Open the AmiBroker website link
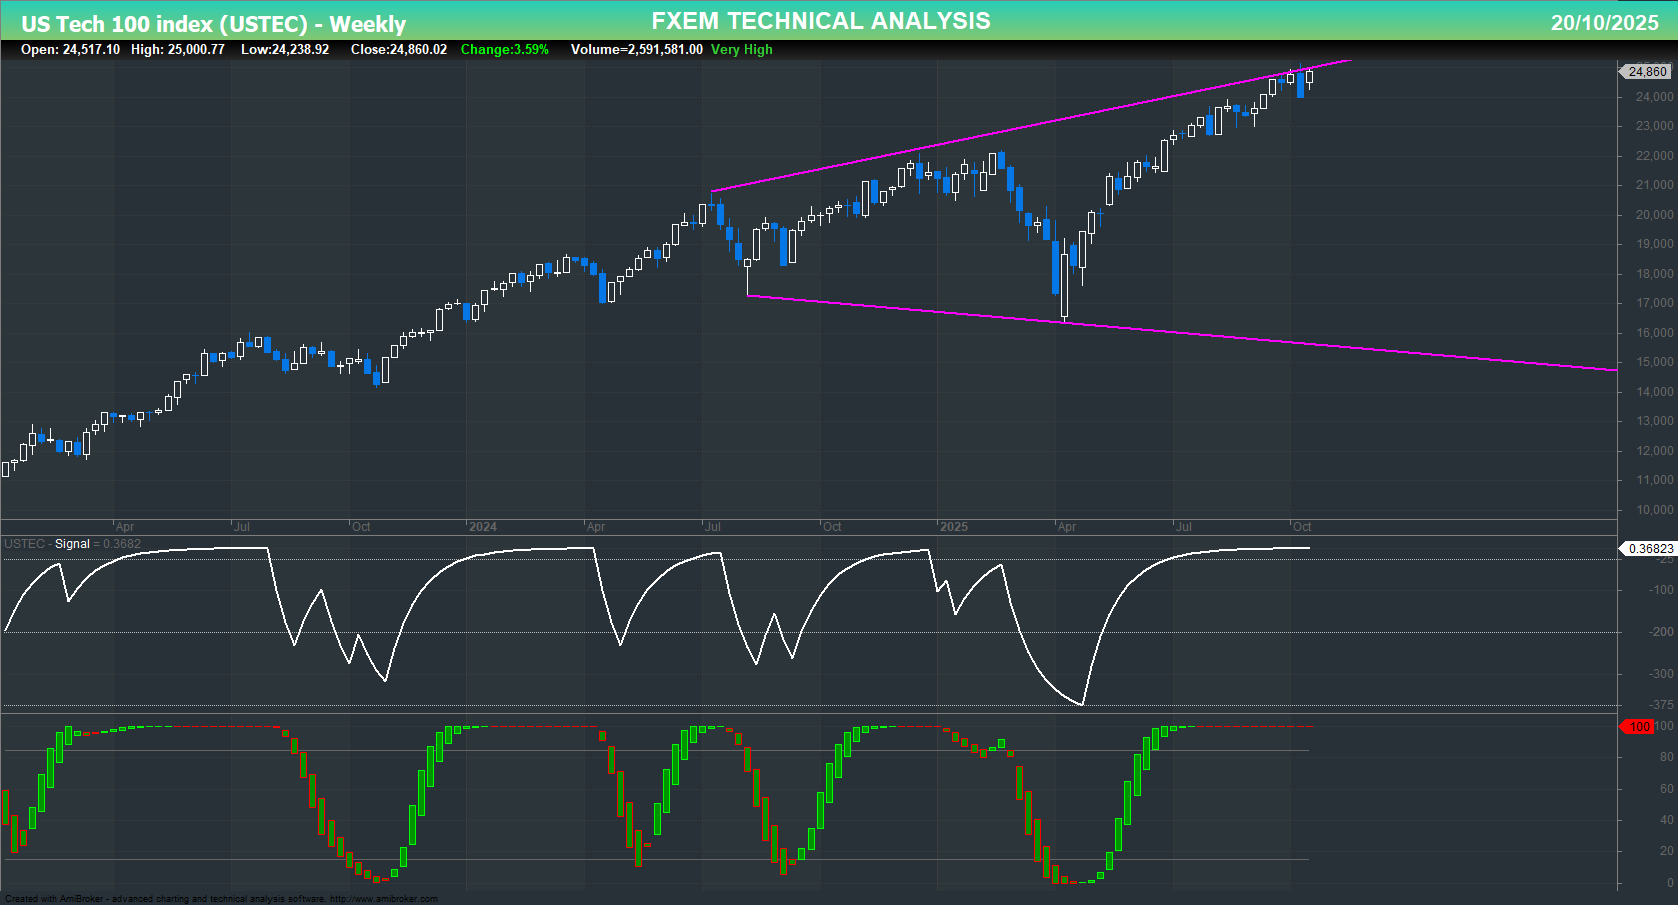Screen dimensions: 1678x905 click(x=386, y=898)
